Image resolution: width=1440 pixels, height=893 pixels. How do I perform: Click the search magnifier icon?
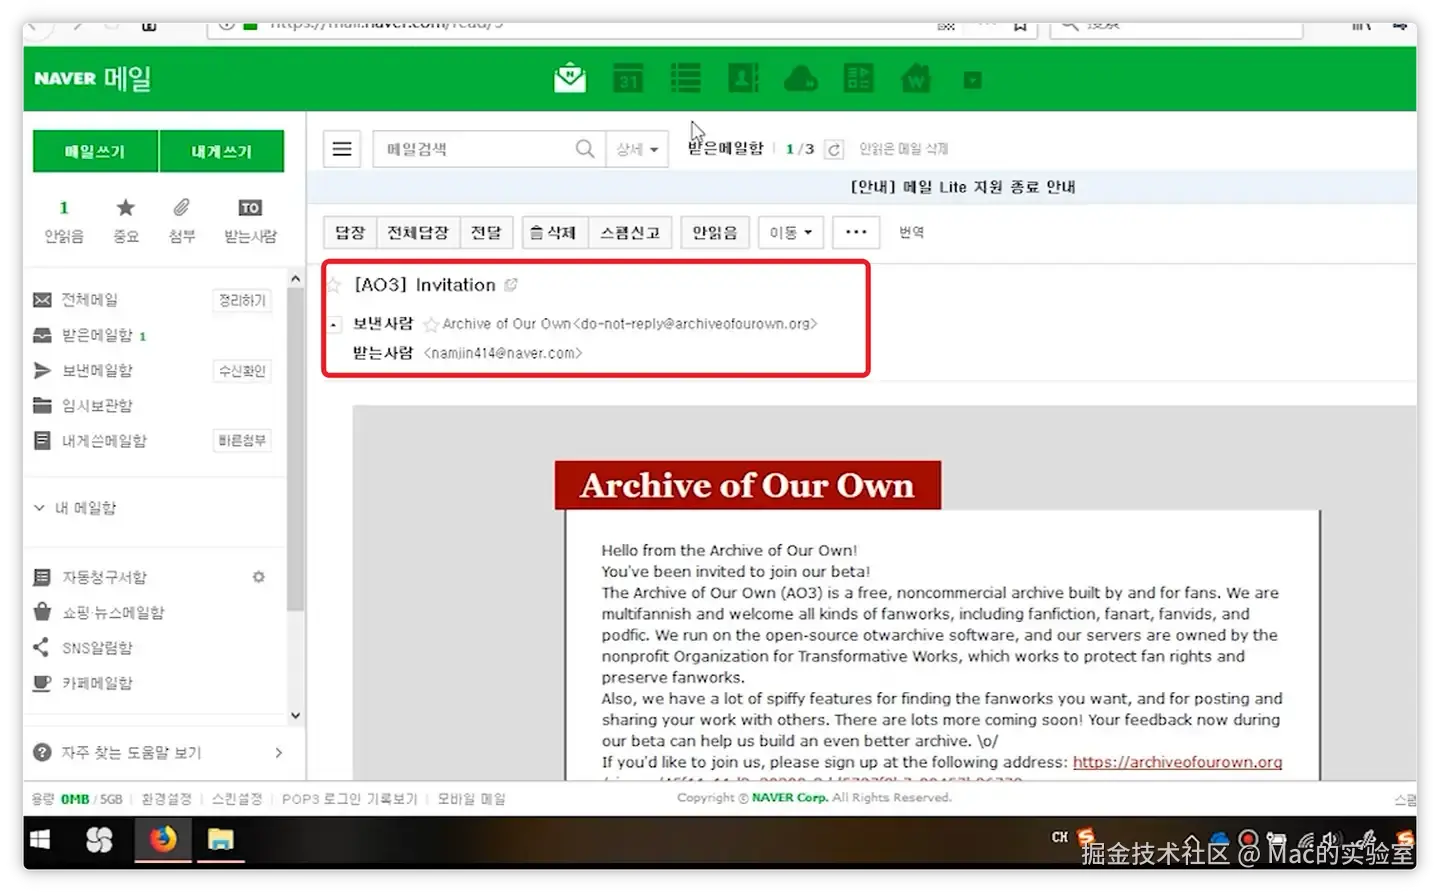585,149
